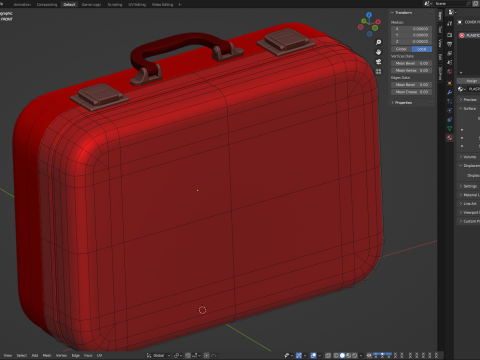This screenshot has height=360, width=480.
Task: Open the View tab in sidebar
Action: tap(440, 43)
